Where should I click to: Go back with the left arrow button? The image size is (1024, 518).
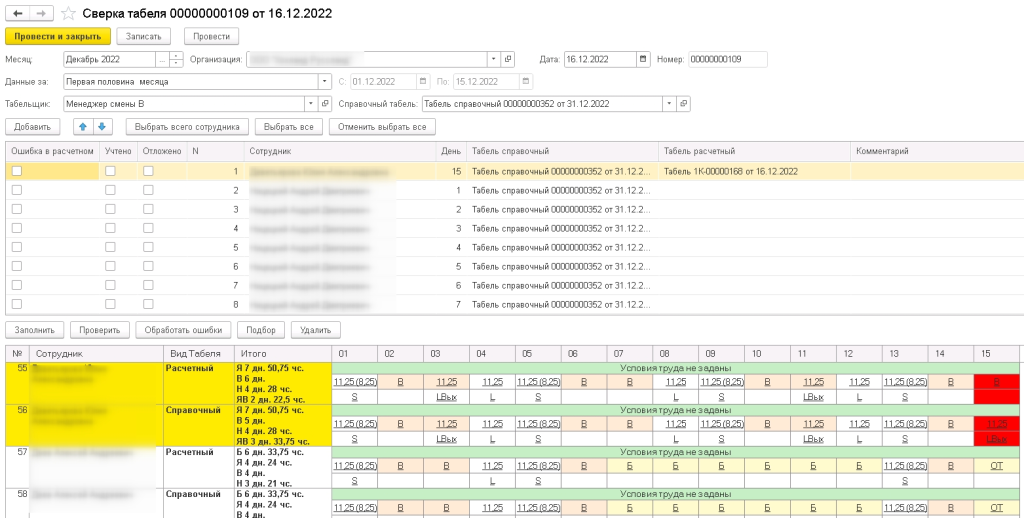click(18, 13)
